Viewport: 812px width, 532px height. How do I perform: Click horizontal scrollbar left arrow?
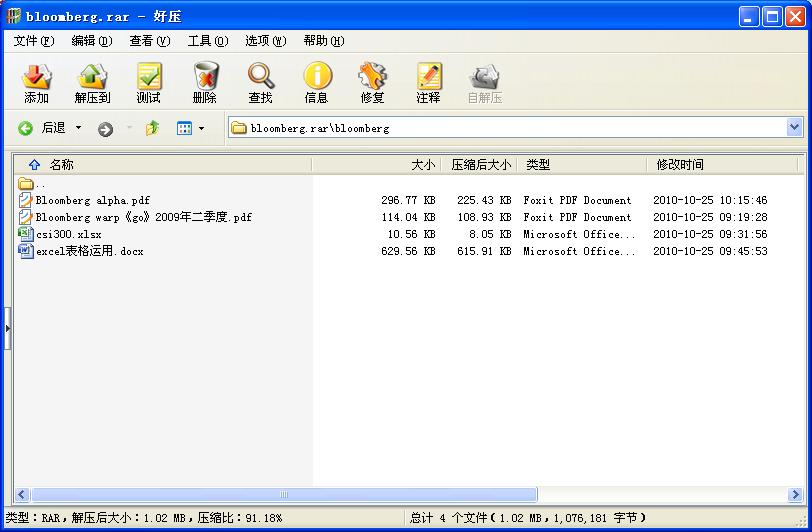[22, 495]
